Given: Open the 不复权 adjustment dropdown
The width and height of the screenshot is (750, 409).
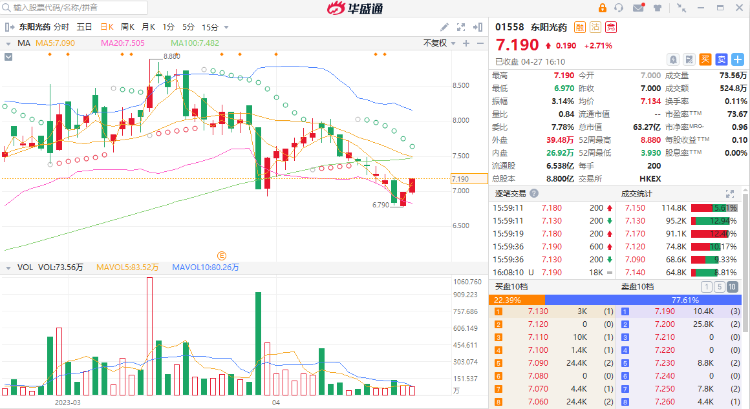Looking at the screenshot, I should [439, 43].
